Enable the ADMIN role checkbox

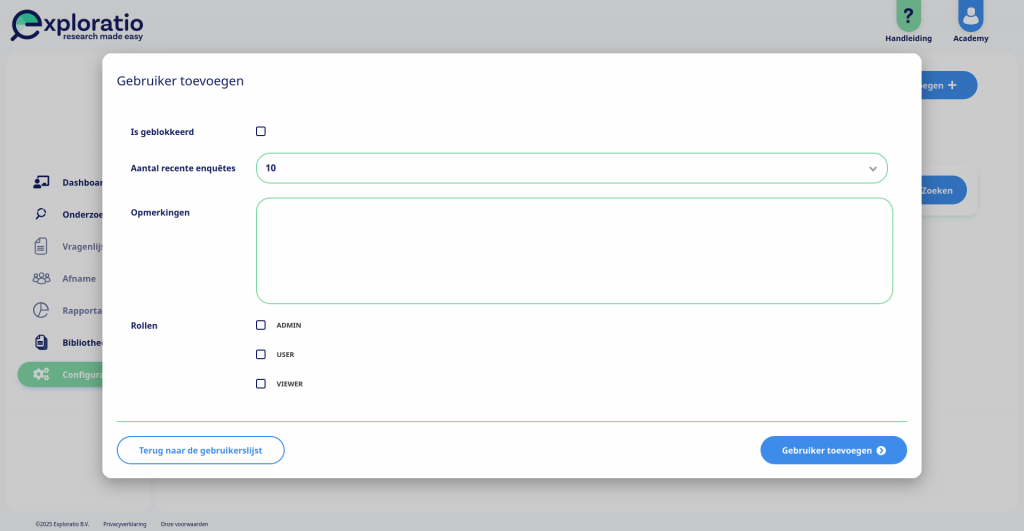[x=261, y=325]
